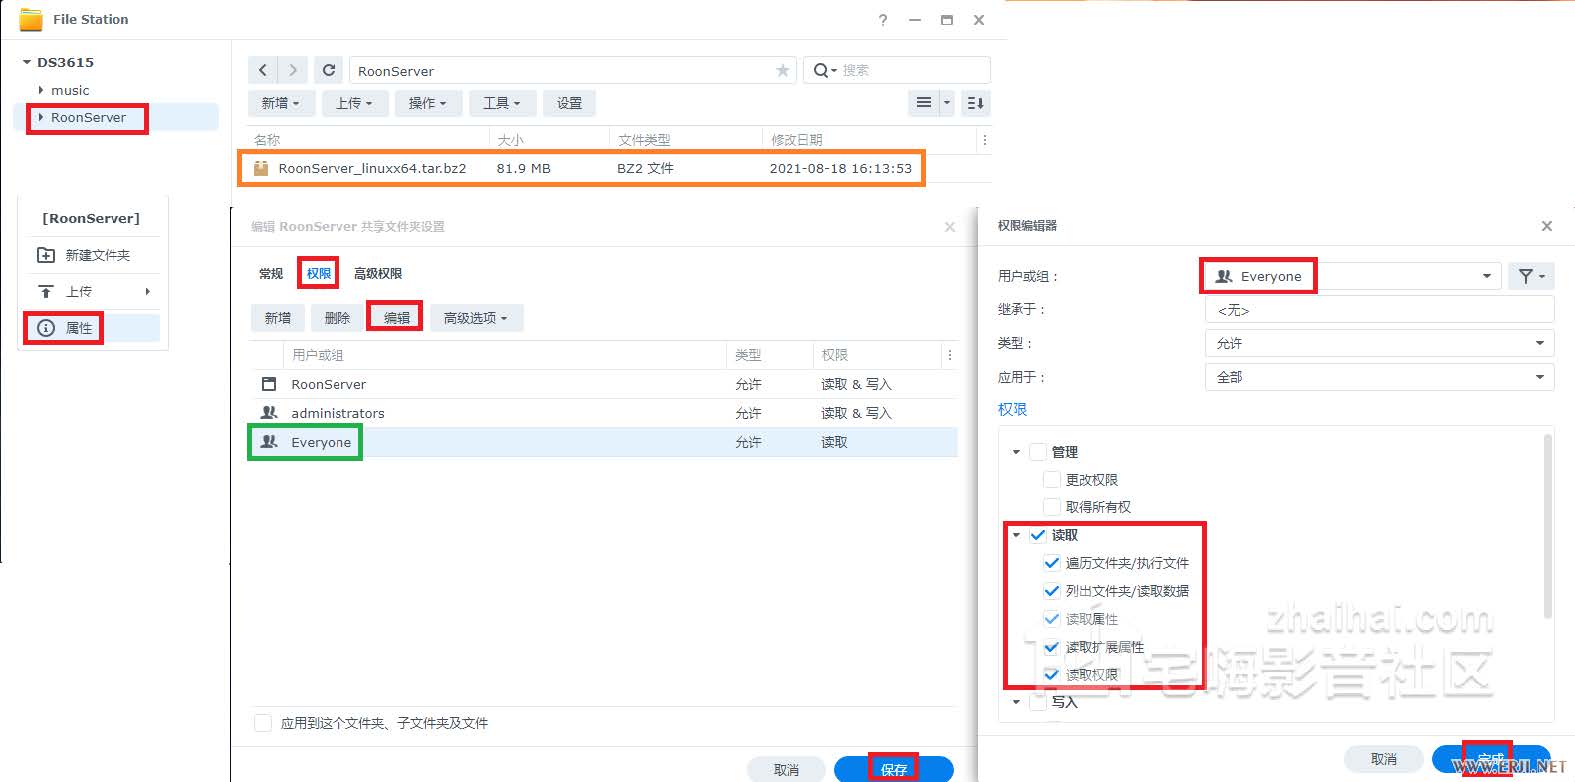Click the administrators group icon in permission list

[269, 412]
